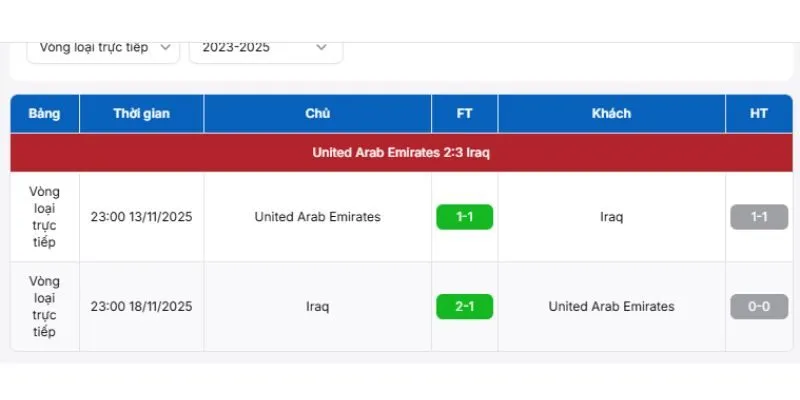Select the "Khách" column header

(x=611, y=114)
